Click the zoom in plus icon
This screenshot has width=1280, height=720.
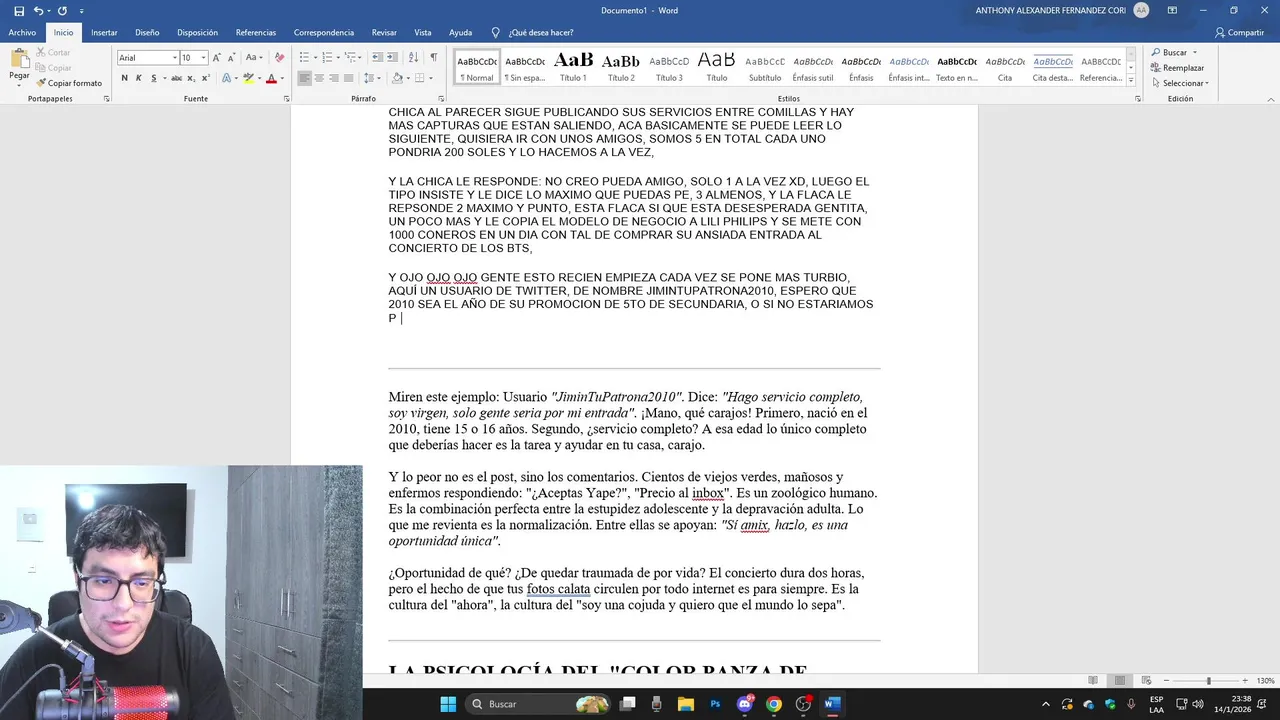point(1245,681)
